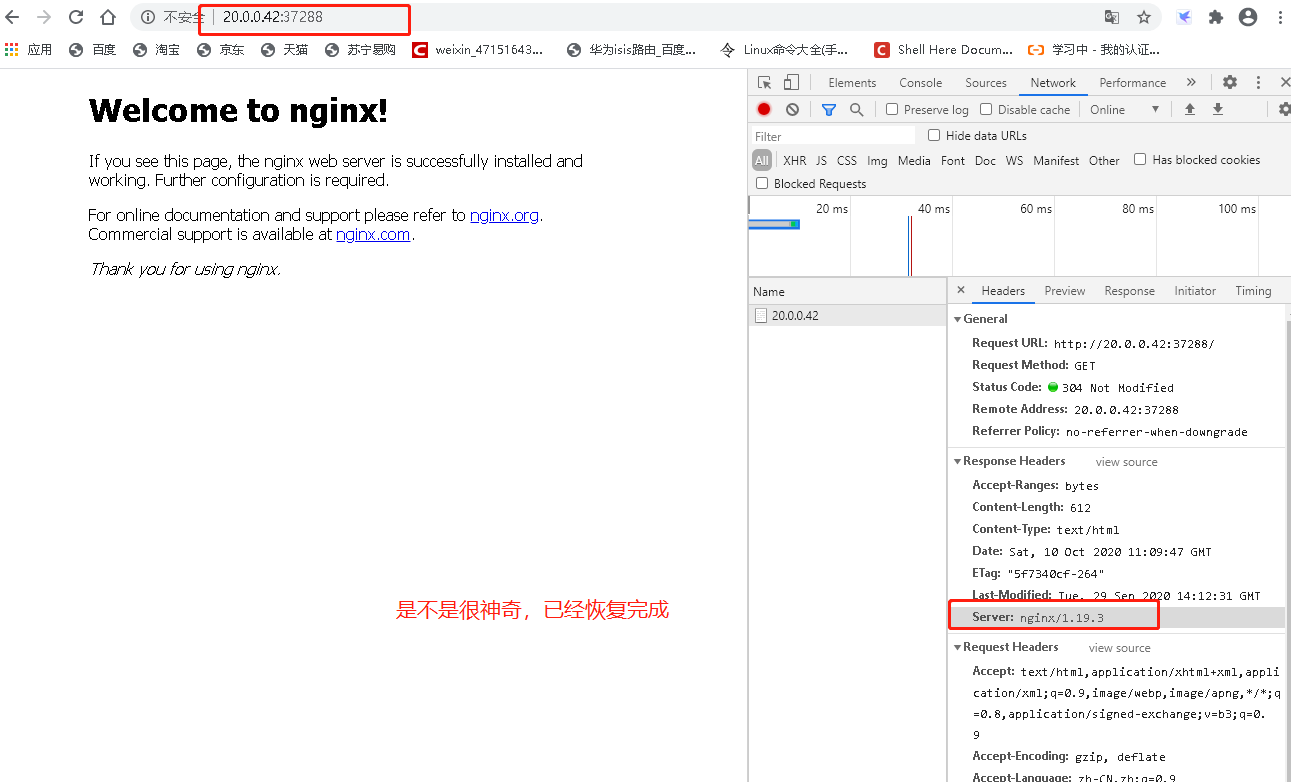Toggle the network filter funnel icon

pyautogui.click(x=829, y=110)
